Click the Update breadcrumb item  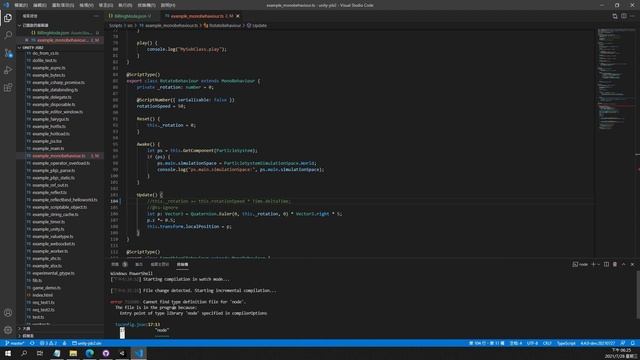point(257,25)
